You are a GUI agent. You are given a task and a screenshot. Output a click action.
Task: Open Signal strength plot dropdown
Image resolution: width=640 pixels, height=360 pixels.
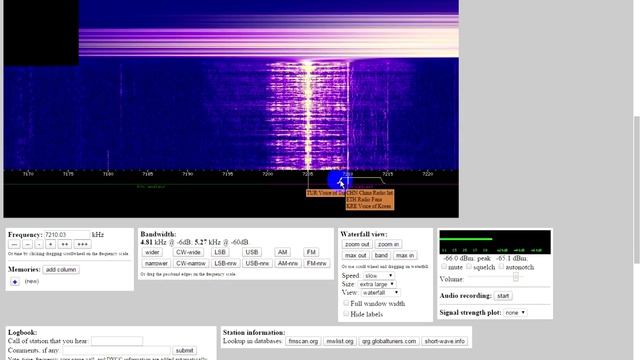515,313
